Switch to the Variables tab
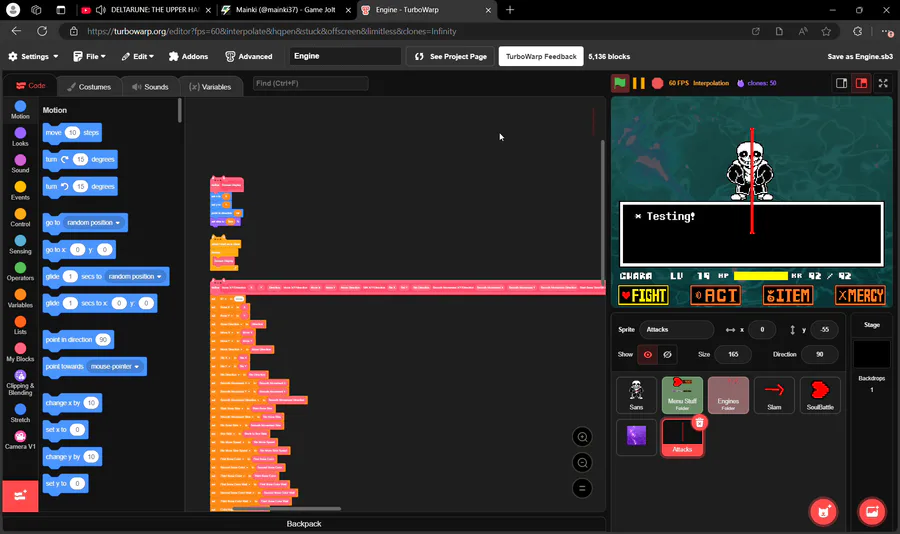900x534 pixels. (x=210, y=87)
